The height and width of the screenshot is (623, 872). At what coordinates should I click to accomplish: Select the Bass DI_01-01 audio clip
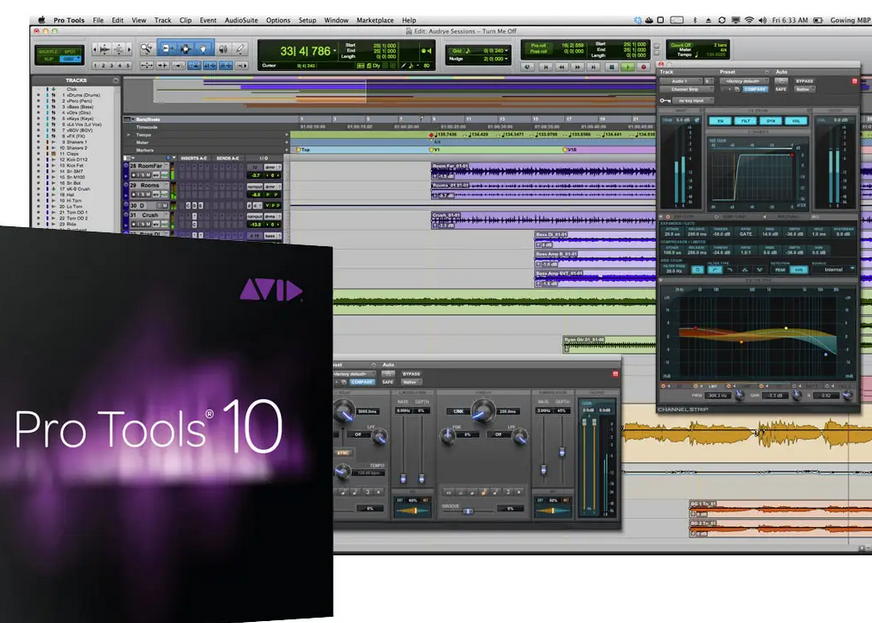(x=595, y=240)
